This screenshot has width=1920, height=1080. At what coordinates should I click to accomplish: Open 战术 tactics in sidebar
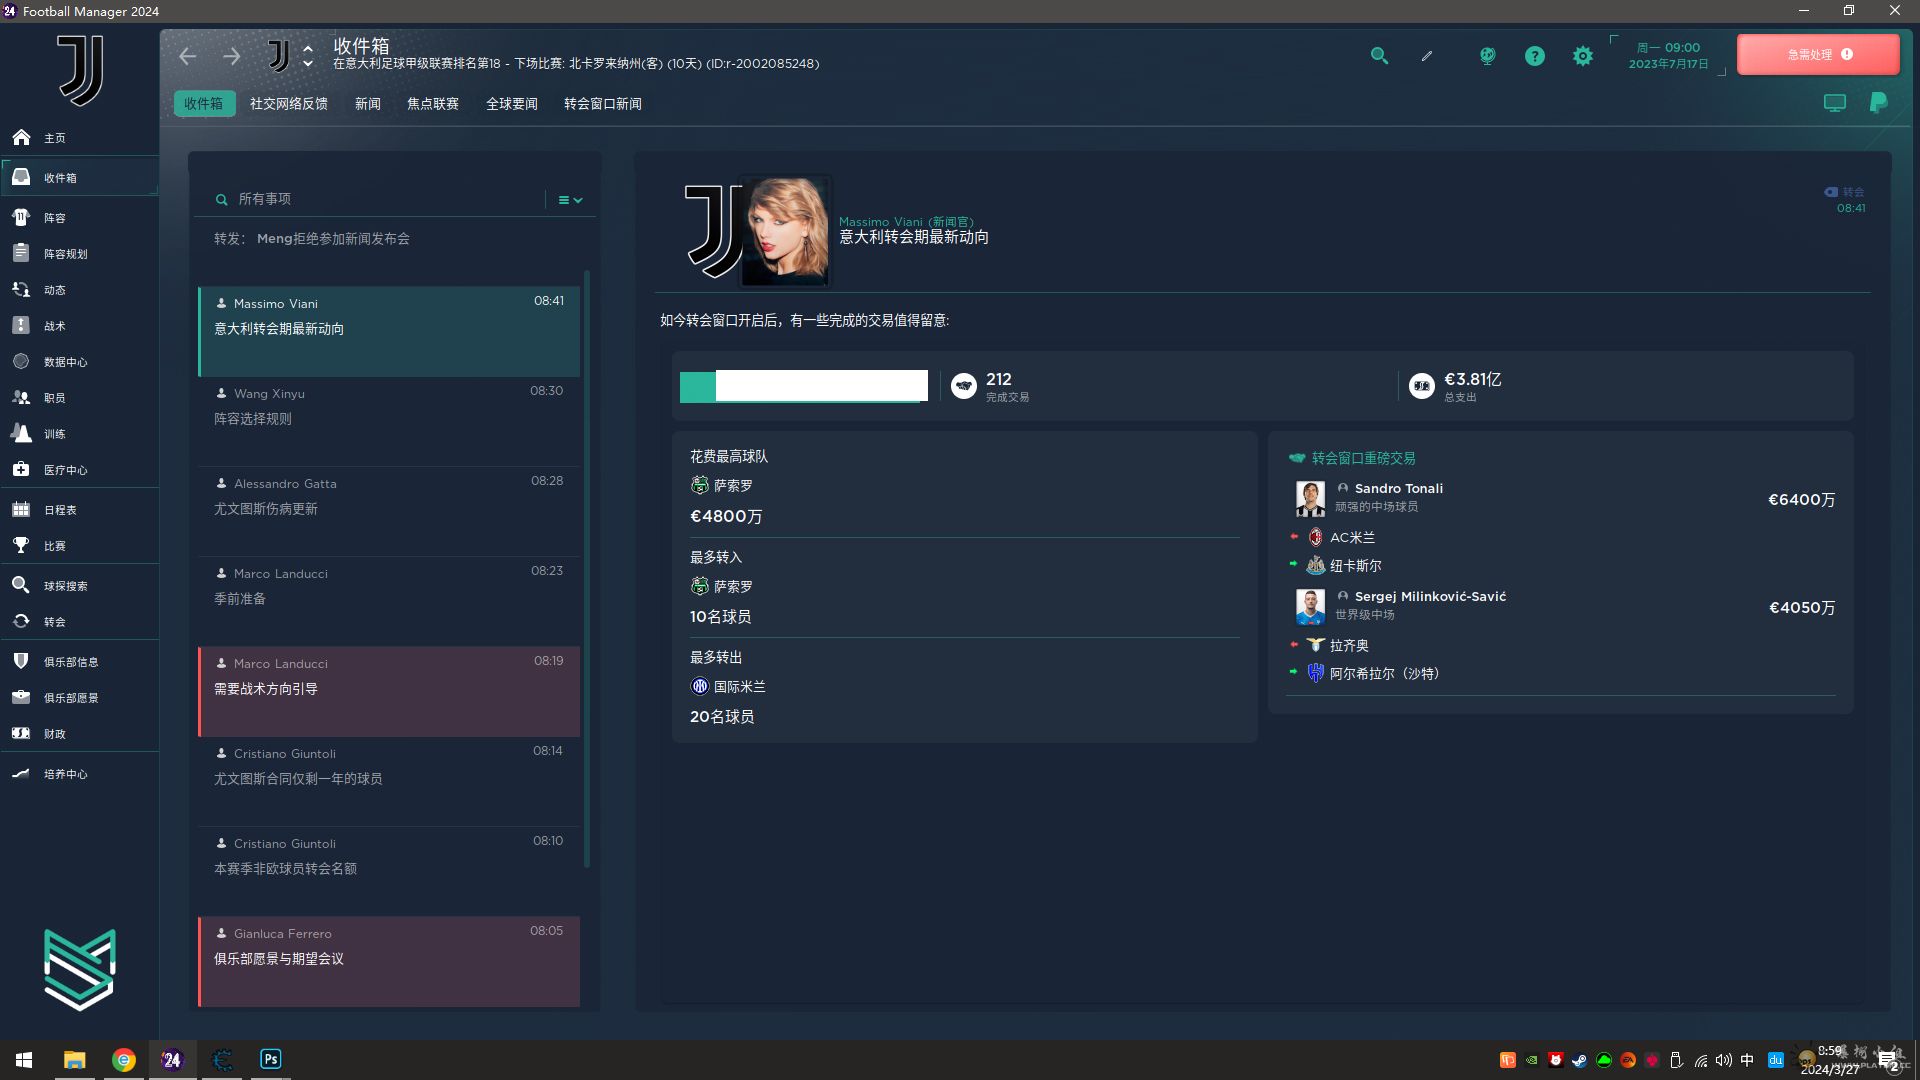[x=54, y=326]
